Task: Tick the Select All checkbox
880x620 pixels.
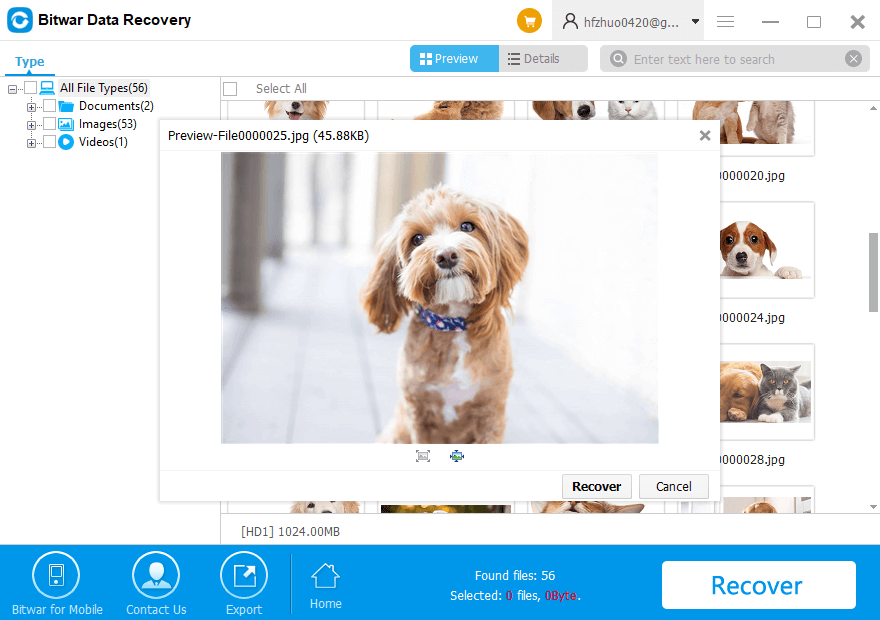Action: pos(230,89)
